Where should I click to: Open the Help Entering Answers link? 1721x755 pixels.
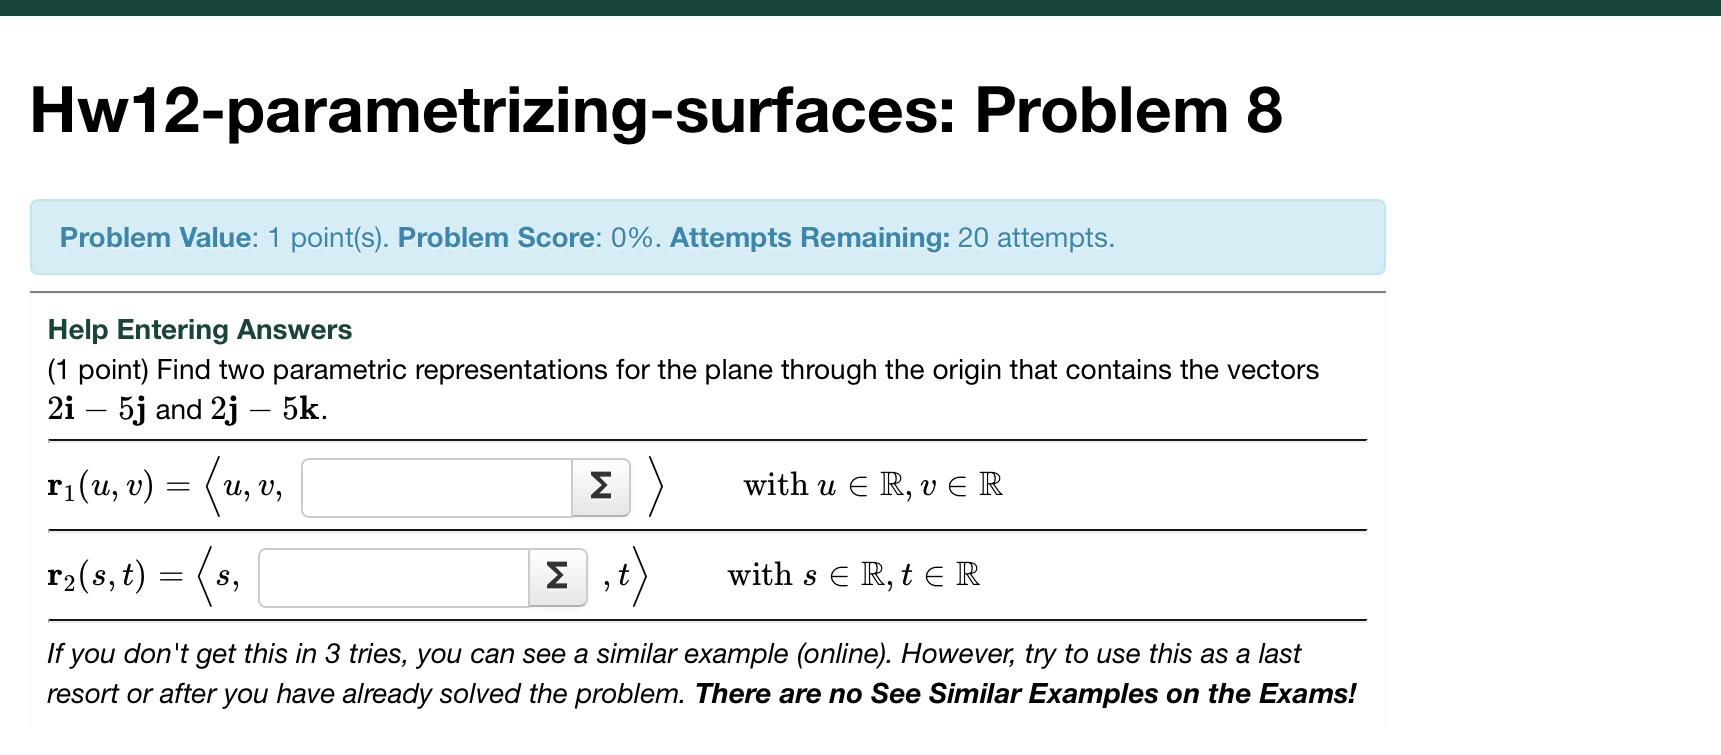click(x=199, y=330)
